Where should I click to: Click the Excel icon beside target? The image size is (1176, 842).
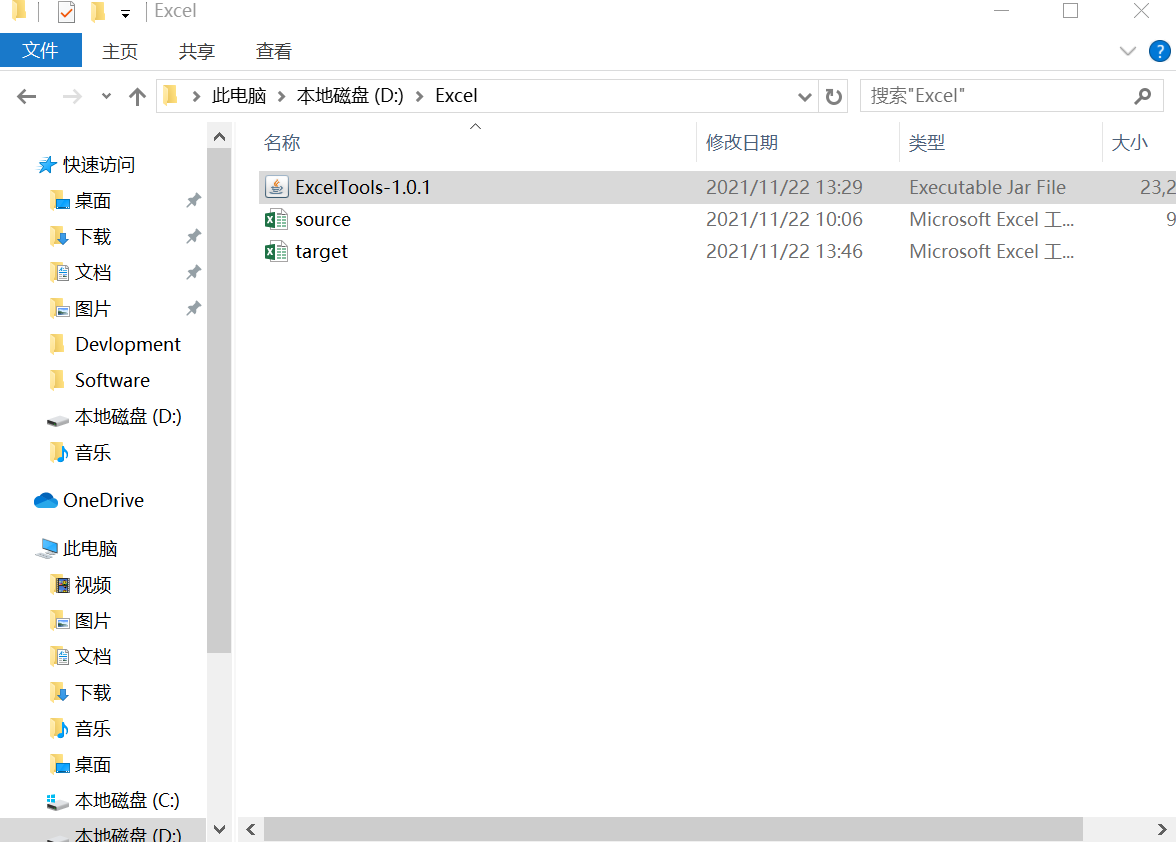click(x=277, y=251)
